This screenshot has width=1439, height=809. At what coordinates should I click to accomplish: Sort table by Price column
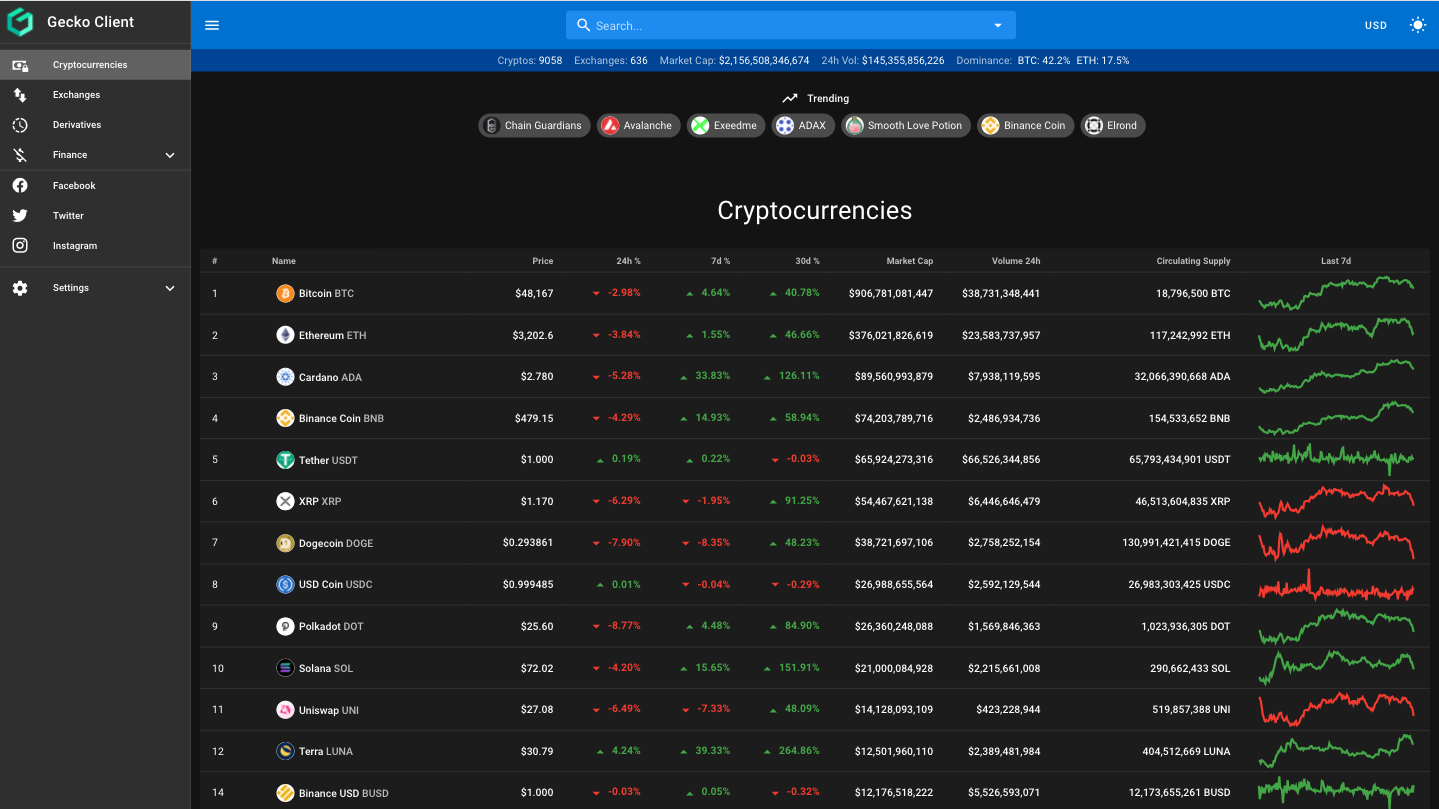pos(543,261)
